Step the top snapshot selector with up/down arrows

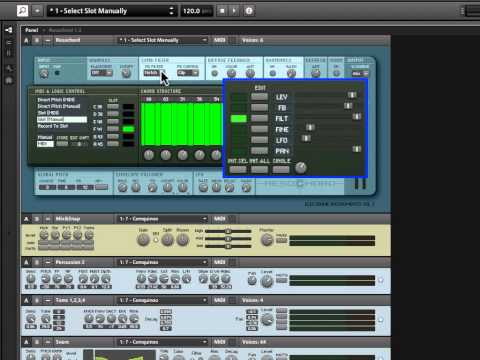tap(171, 11)
